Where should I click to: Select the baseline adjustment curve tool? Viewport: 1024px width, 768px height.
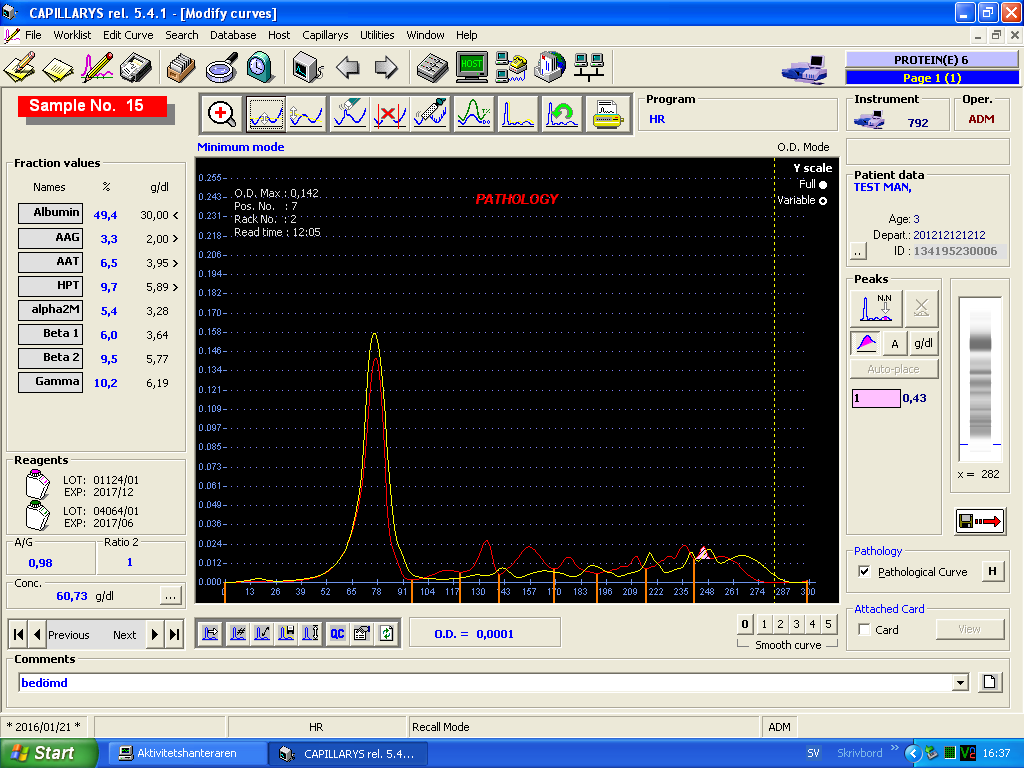(x=306, y=114)
